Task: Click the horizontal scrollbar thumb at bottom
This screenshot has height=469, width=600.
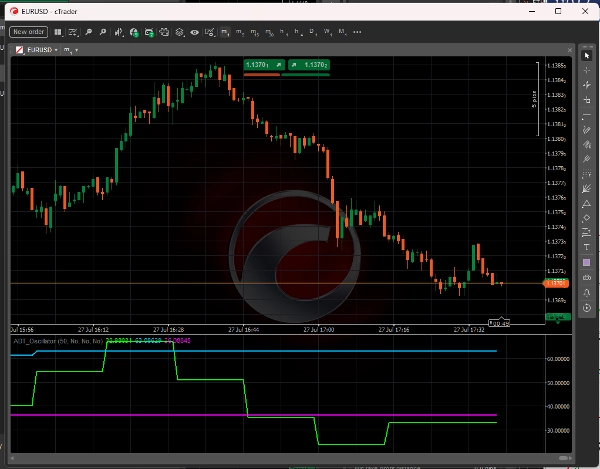Action: click(564, 458)
